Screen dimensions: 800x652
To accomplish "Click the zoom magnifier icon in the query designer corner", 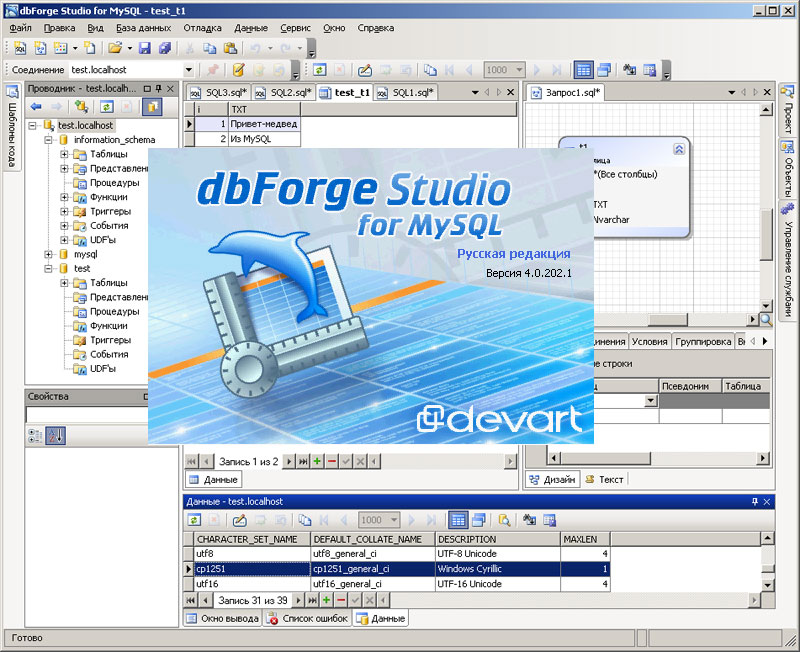I will click(x=766, y=320).
